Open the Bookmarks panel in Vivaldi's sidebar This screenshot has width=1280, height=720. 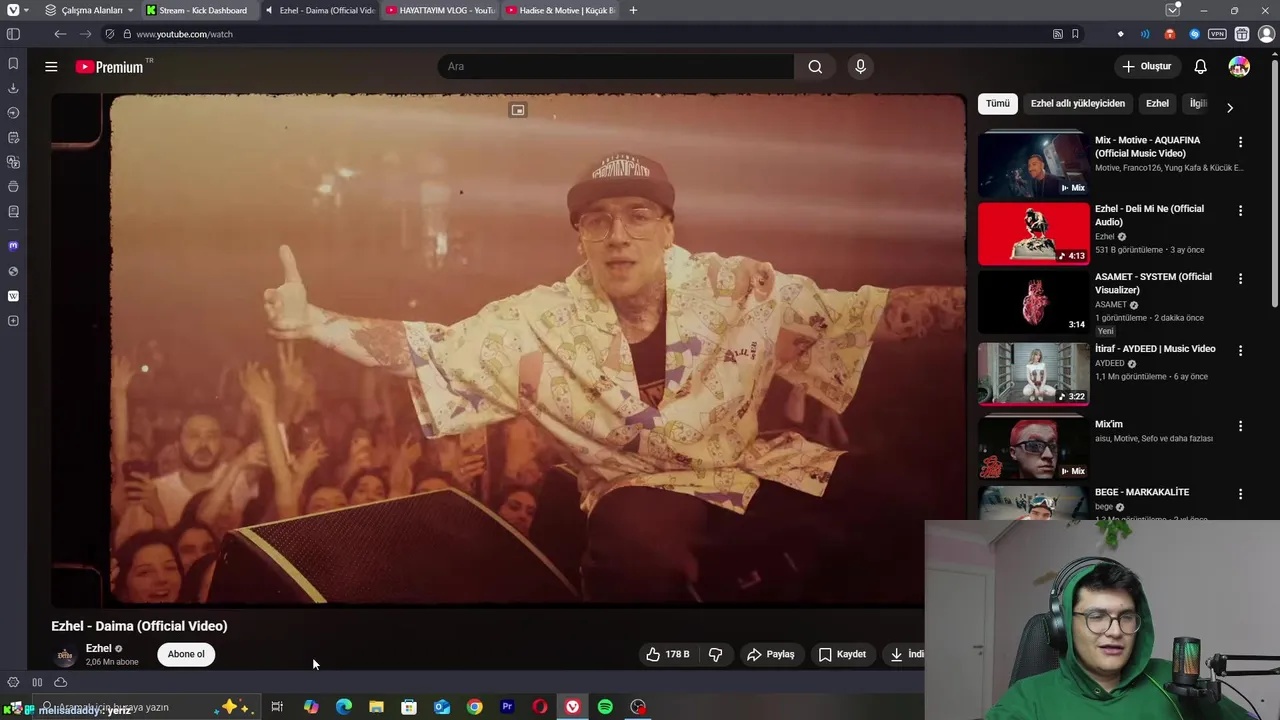tap(13, 63)
